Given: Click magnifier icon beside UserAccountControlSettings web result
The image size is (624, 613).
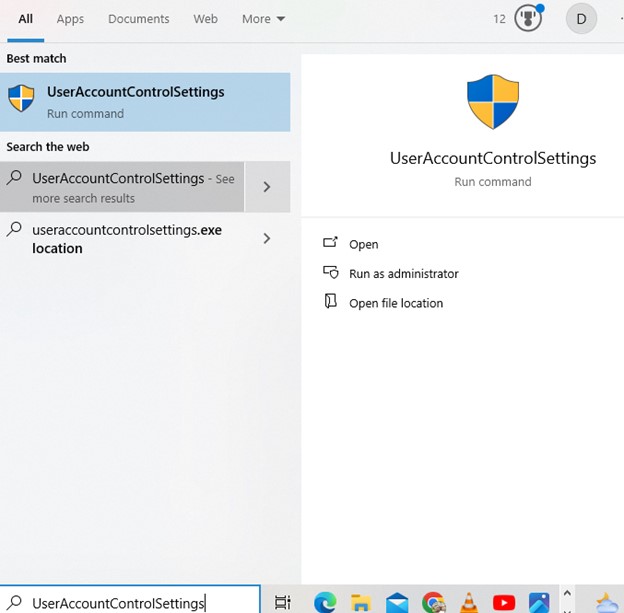Looking at the screenshot, I should point(14,178).
